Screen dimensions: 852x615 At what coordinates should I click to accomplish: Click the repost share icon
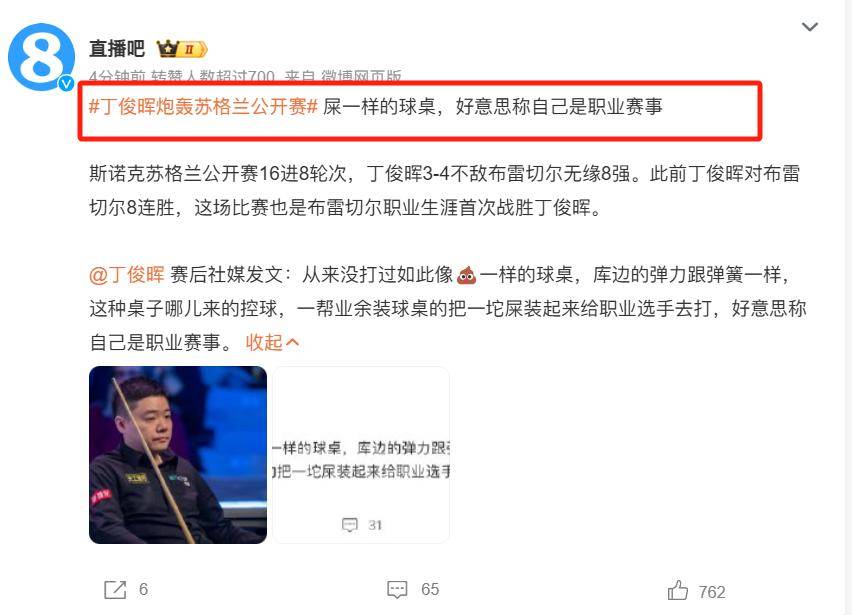(x=115, y=590)
